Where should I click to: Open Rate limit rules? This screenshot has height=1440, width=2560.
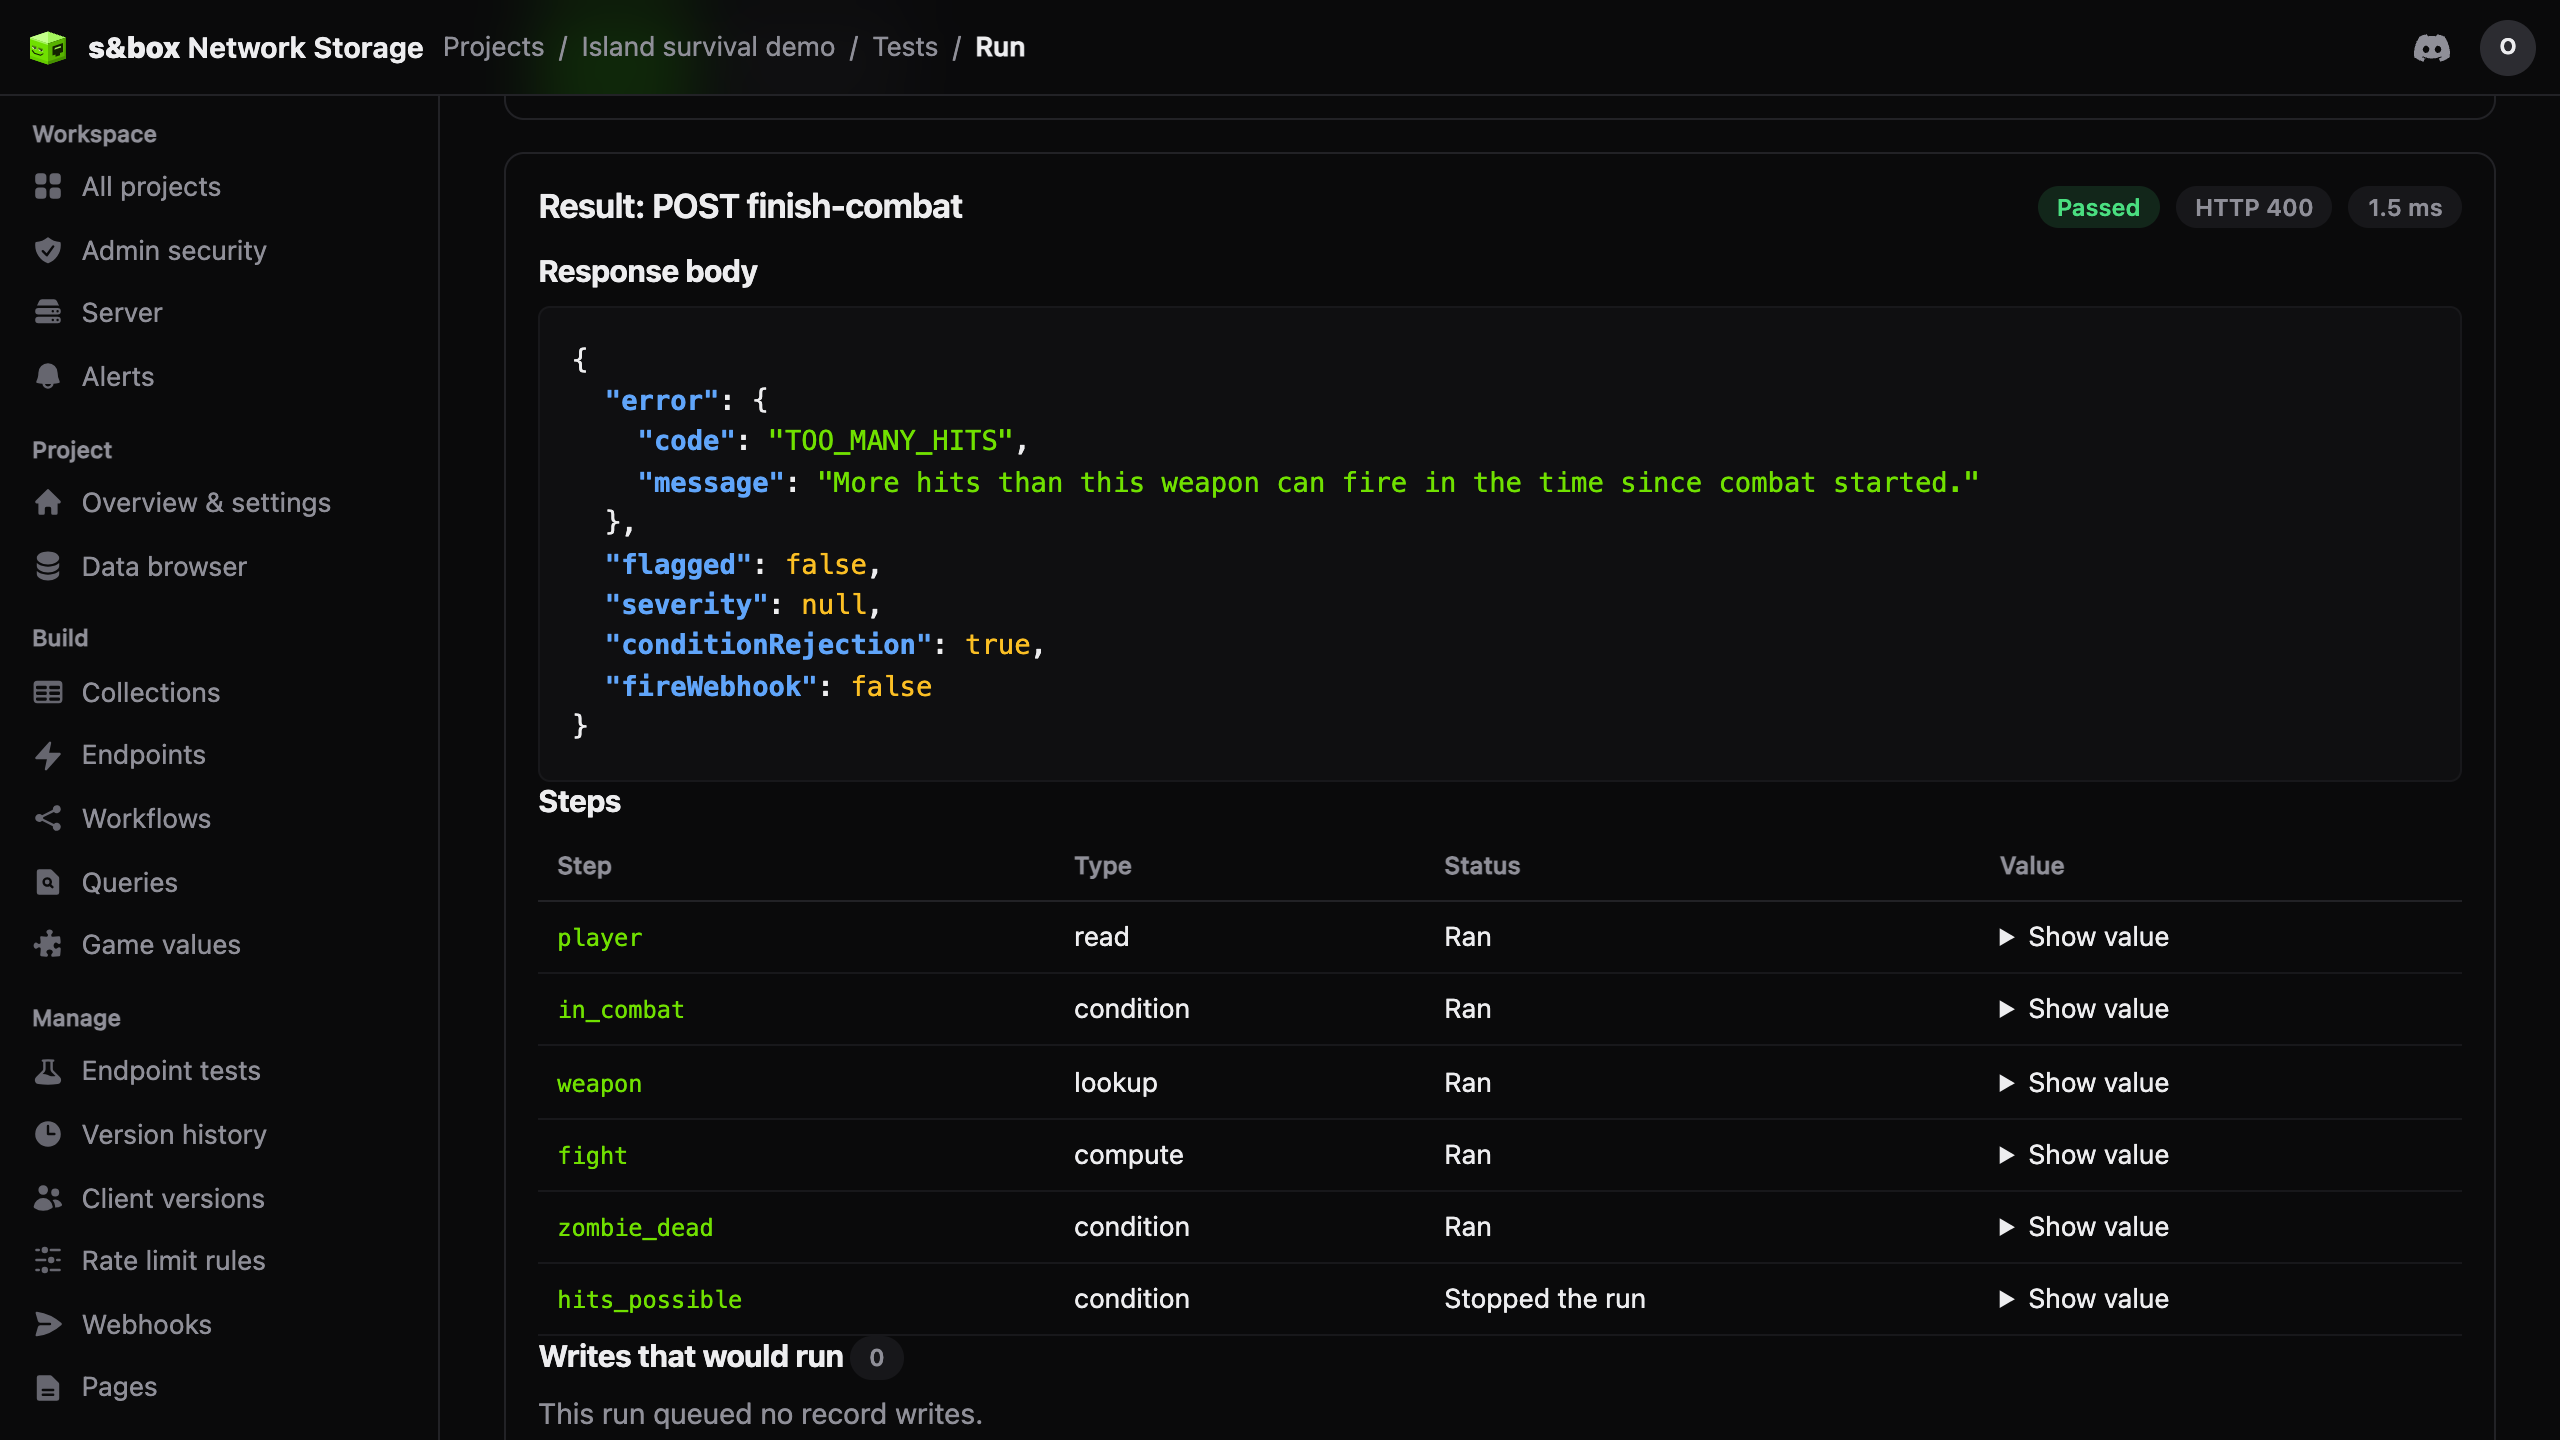click(174, 1260)
